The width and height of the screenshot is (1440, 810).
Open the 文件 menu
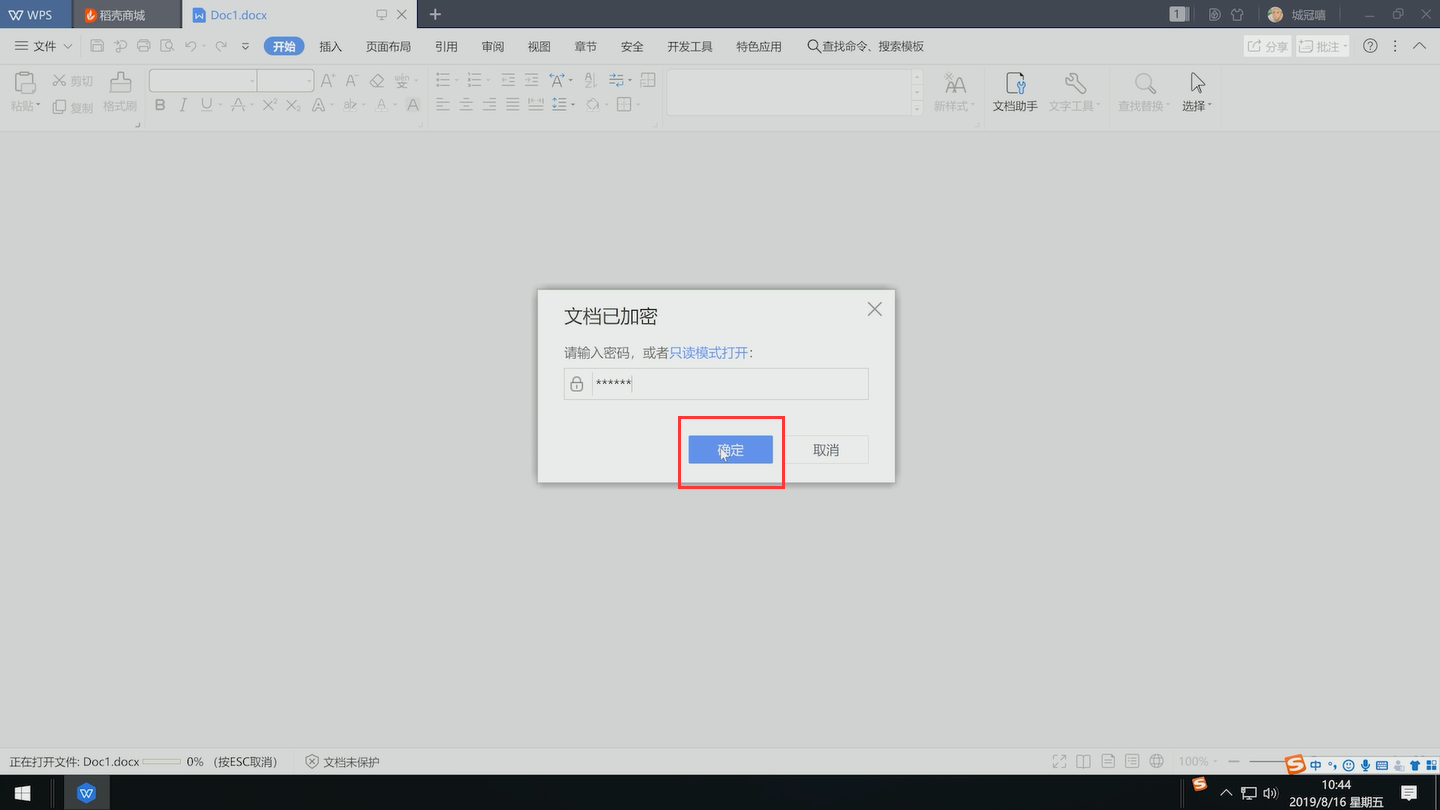tap(43, 46)
